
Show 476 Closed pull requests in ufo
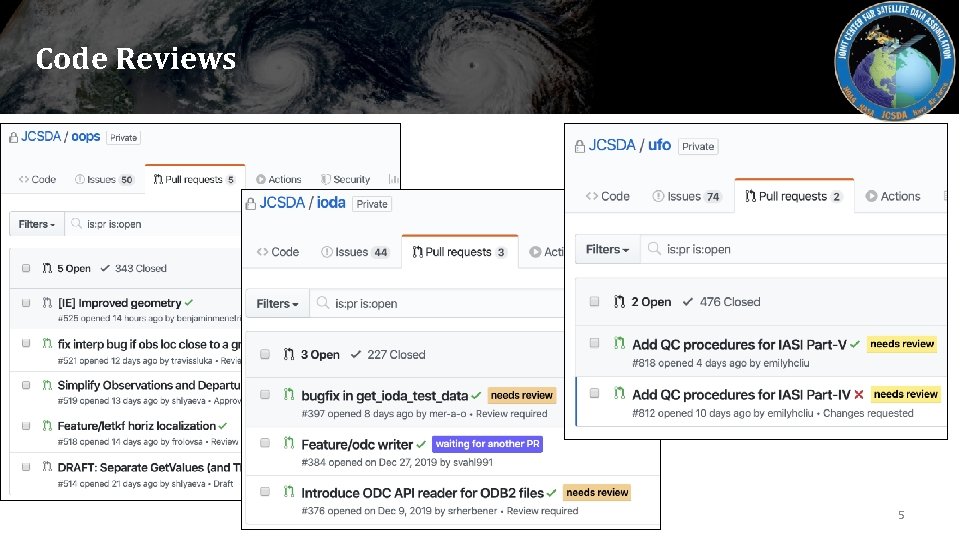click(x=721, y=302)
